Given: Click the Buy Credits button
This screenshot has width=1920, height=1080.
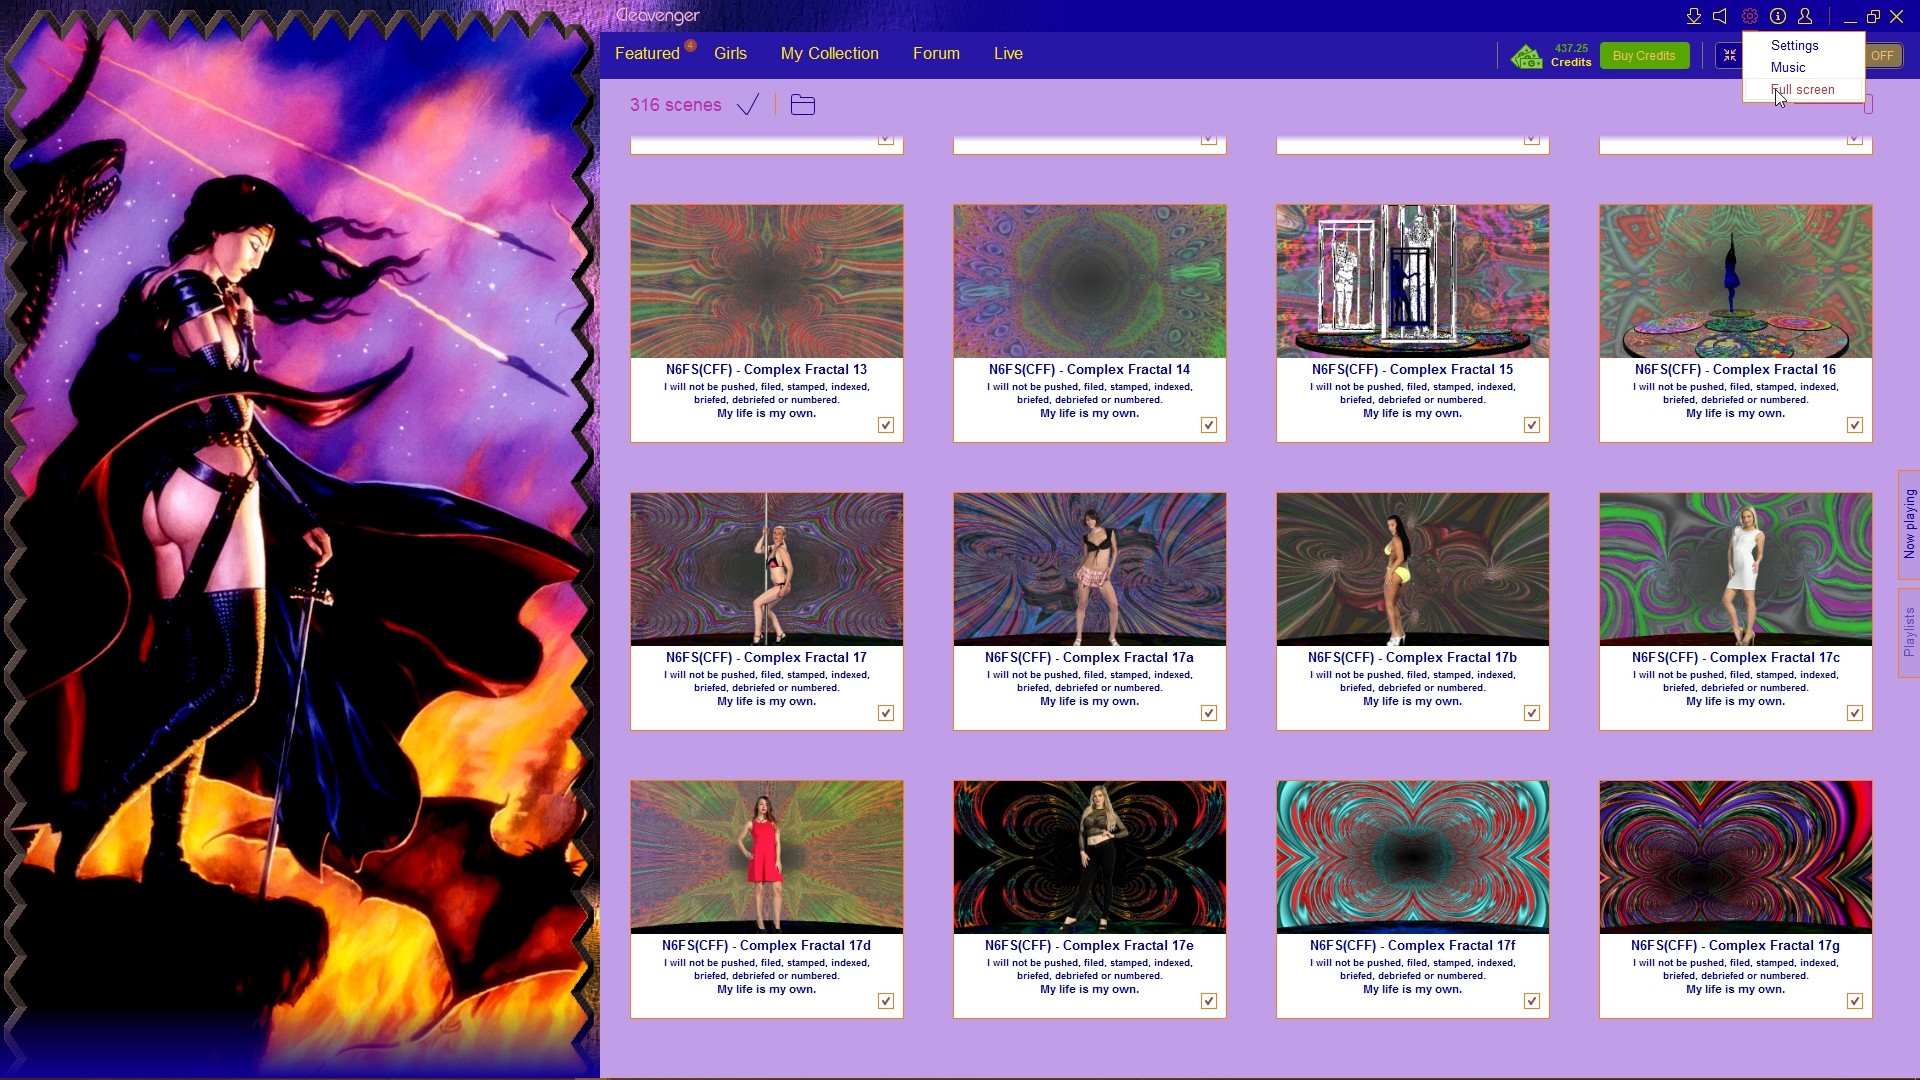Looking at the screenshot, I should [1644, 56].
